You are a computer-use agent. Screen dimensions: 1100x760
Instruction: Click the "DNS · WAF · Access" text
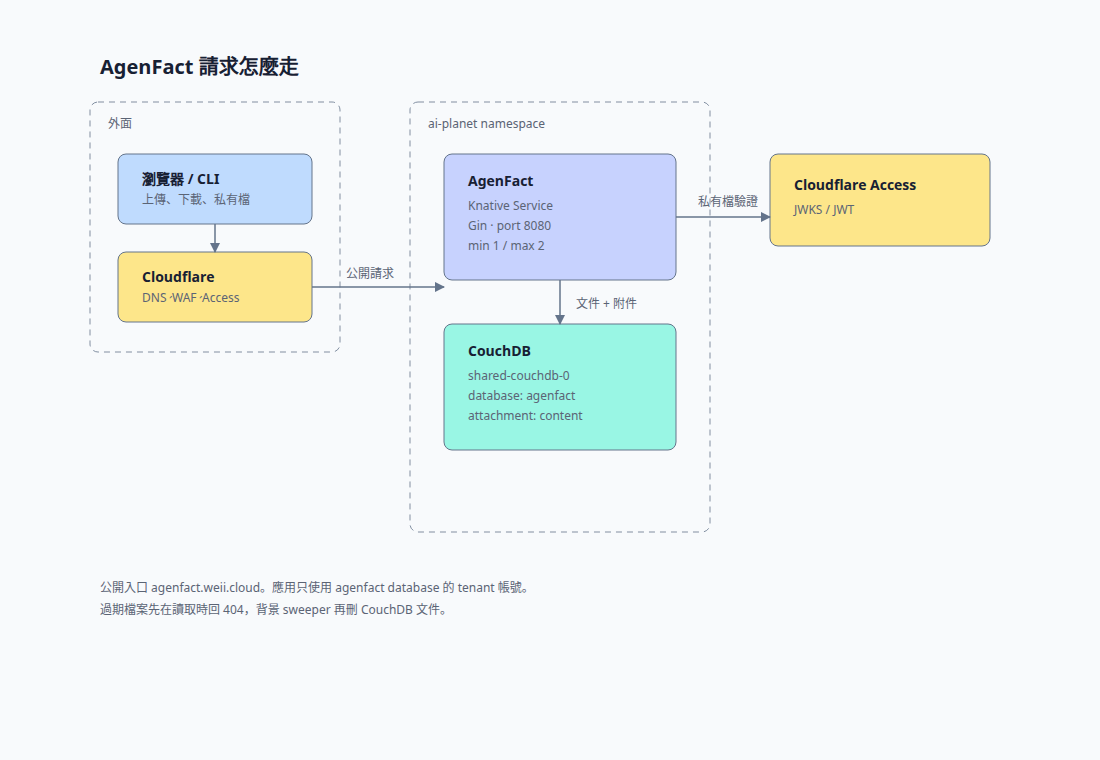click(191, 298)
